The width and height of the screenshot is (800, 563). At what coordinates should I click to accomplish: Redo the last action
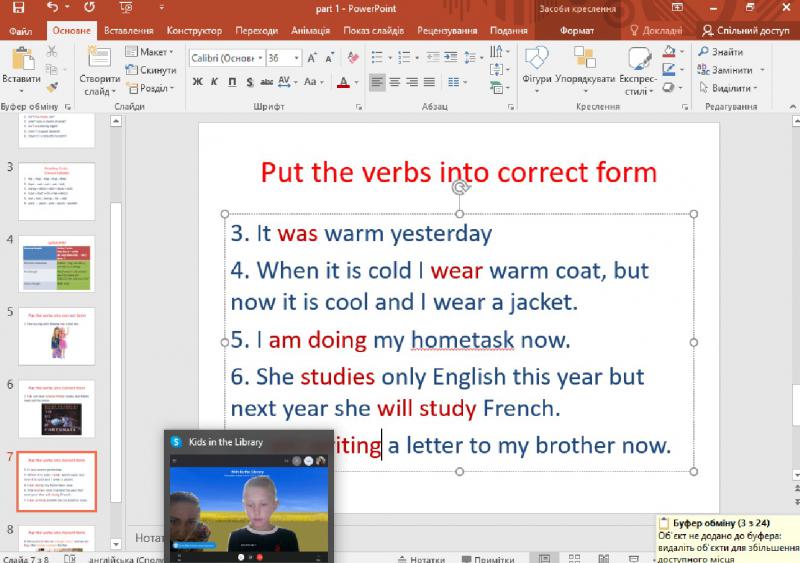(90, 7)
